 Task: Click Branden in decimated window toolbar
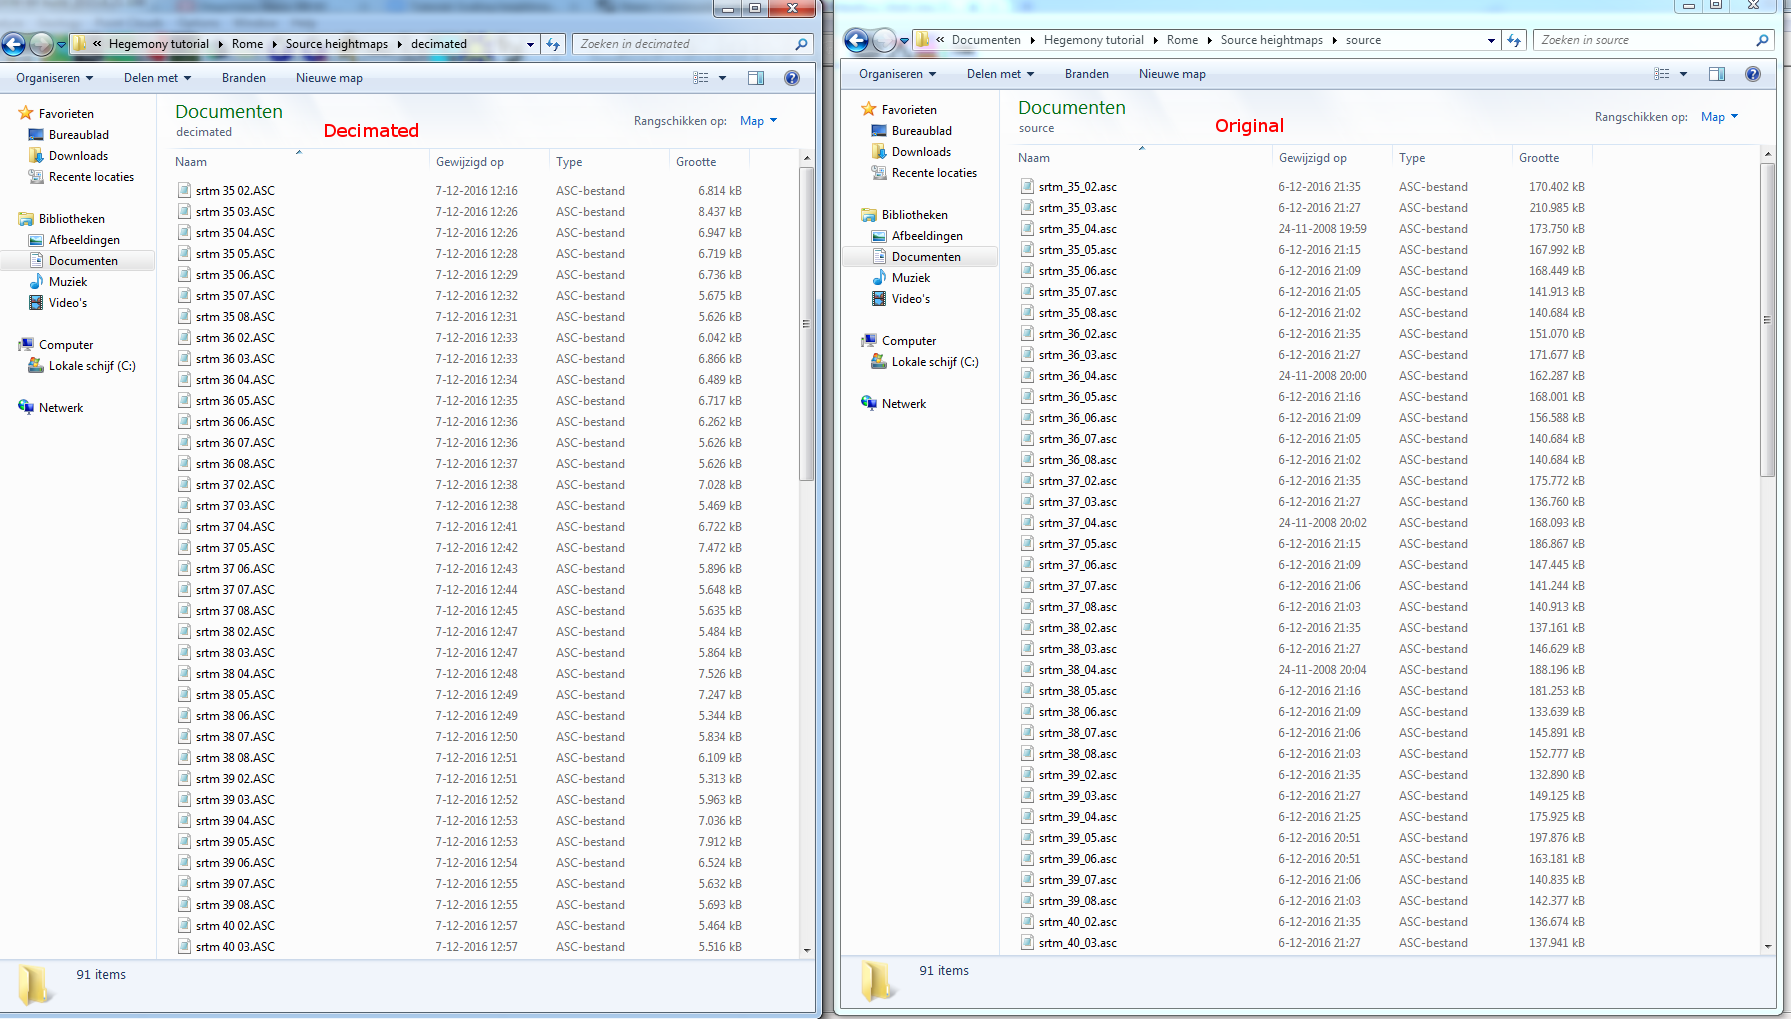click(244, 78)
